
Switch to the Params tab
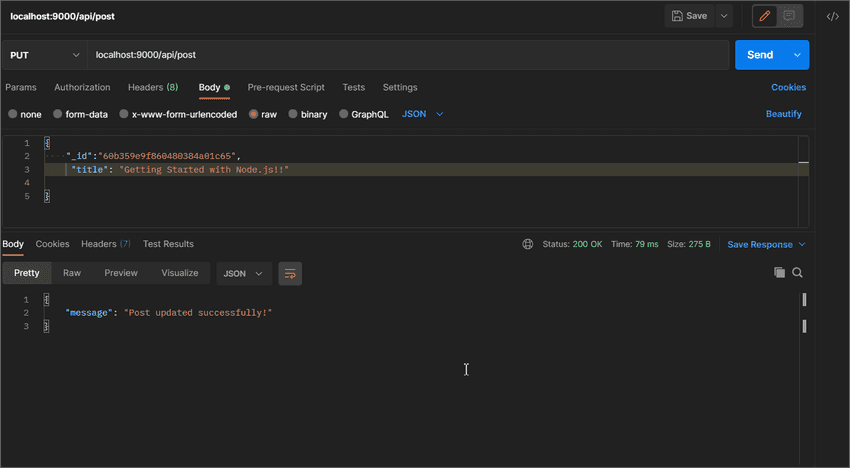pyautogui.click(x=21, y=87)
